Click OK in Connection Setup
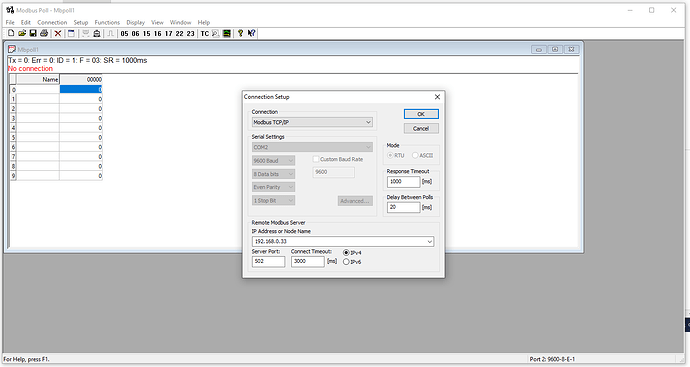 click(x=421, y=114)
